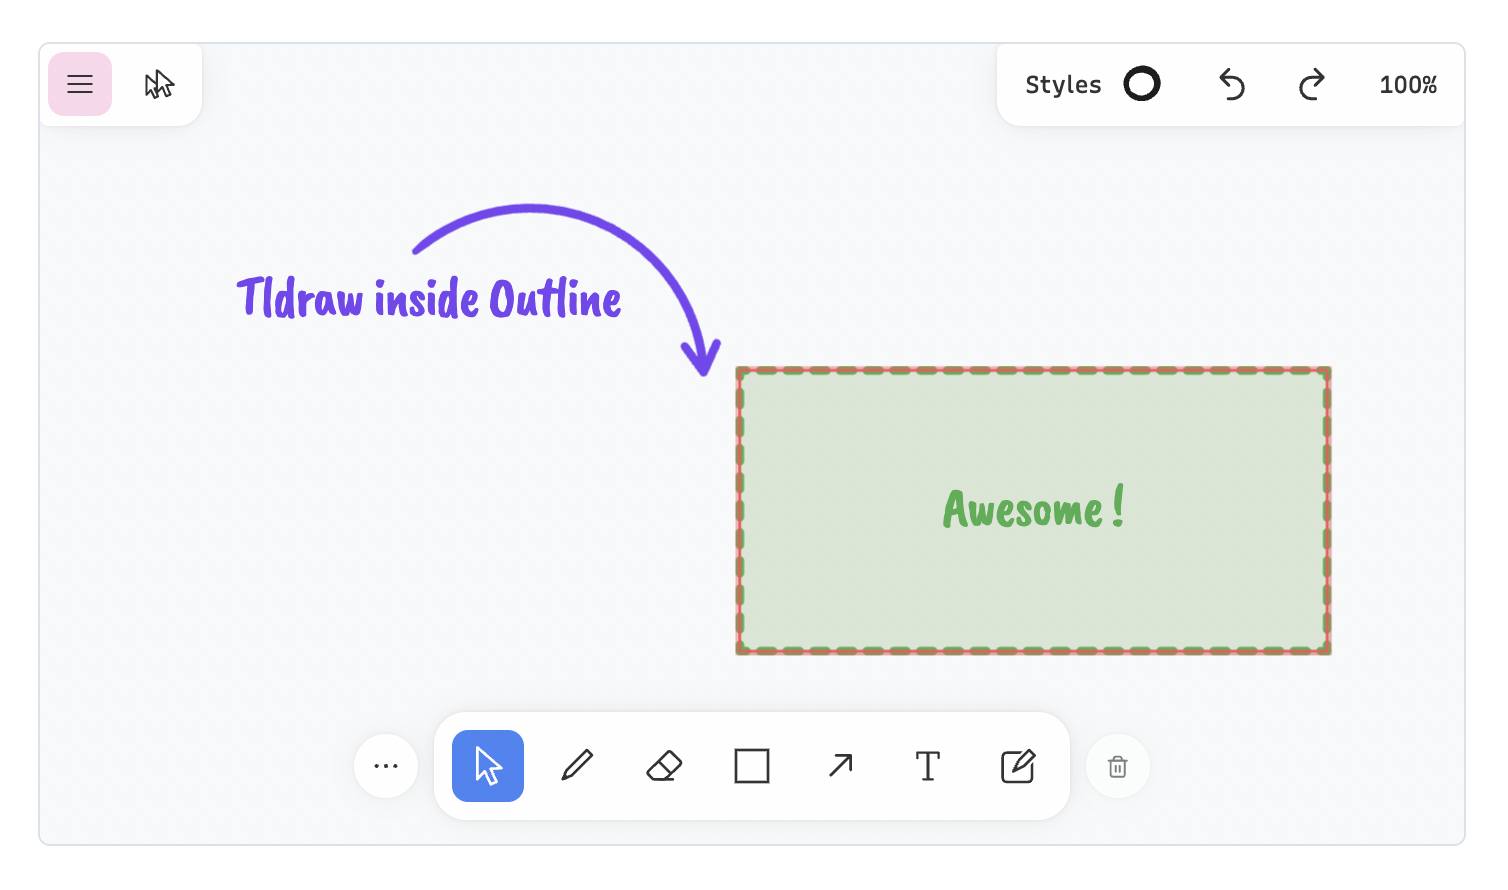Image resolution: width=1508 pixels, height=890 pixels.
Task: Click the black circle style swatch
Action: (1141, 84)
